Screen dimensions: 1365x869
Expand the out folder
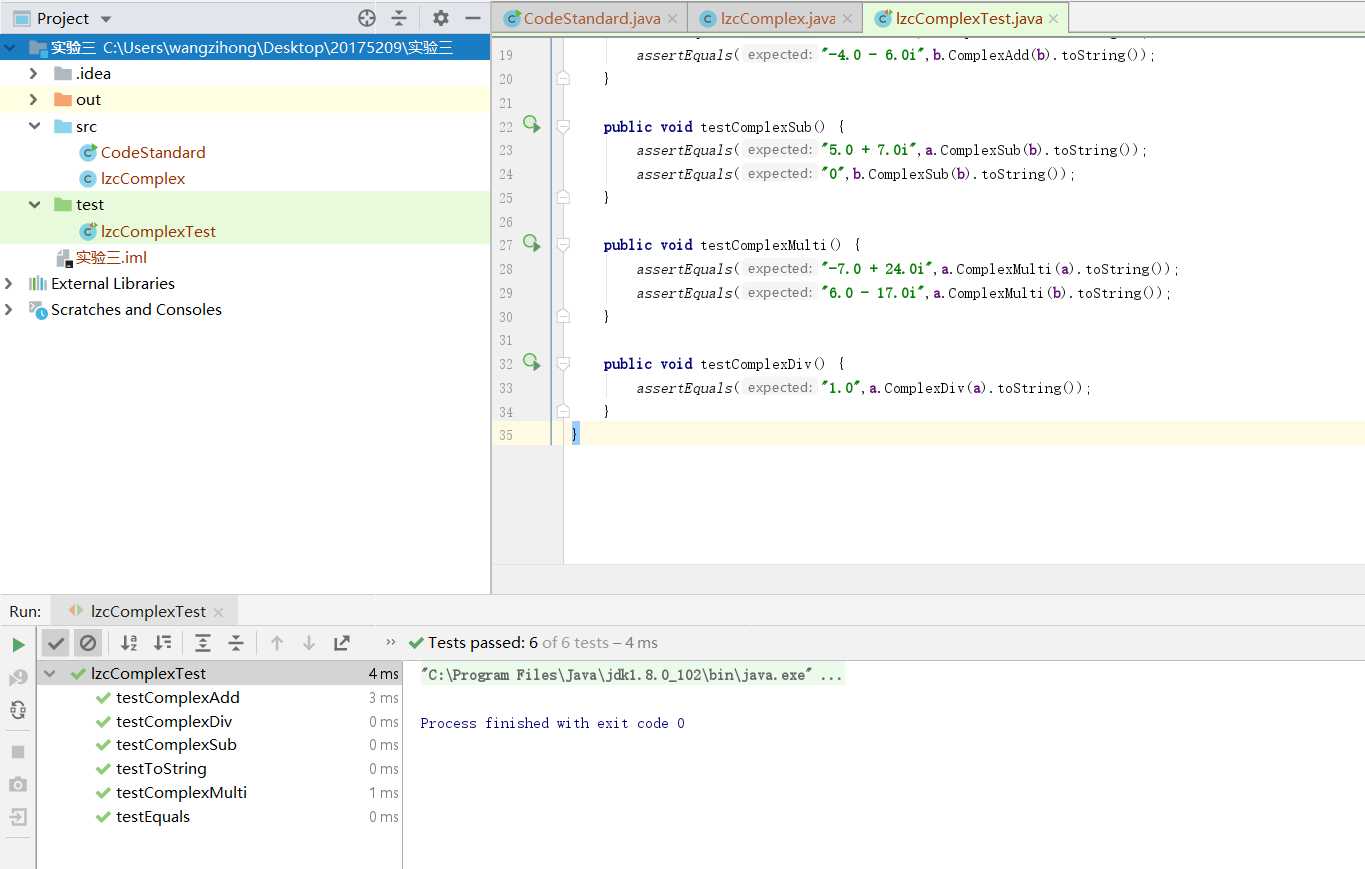pos(34,99)
